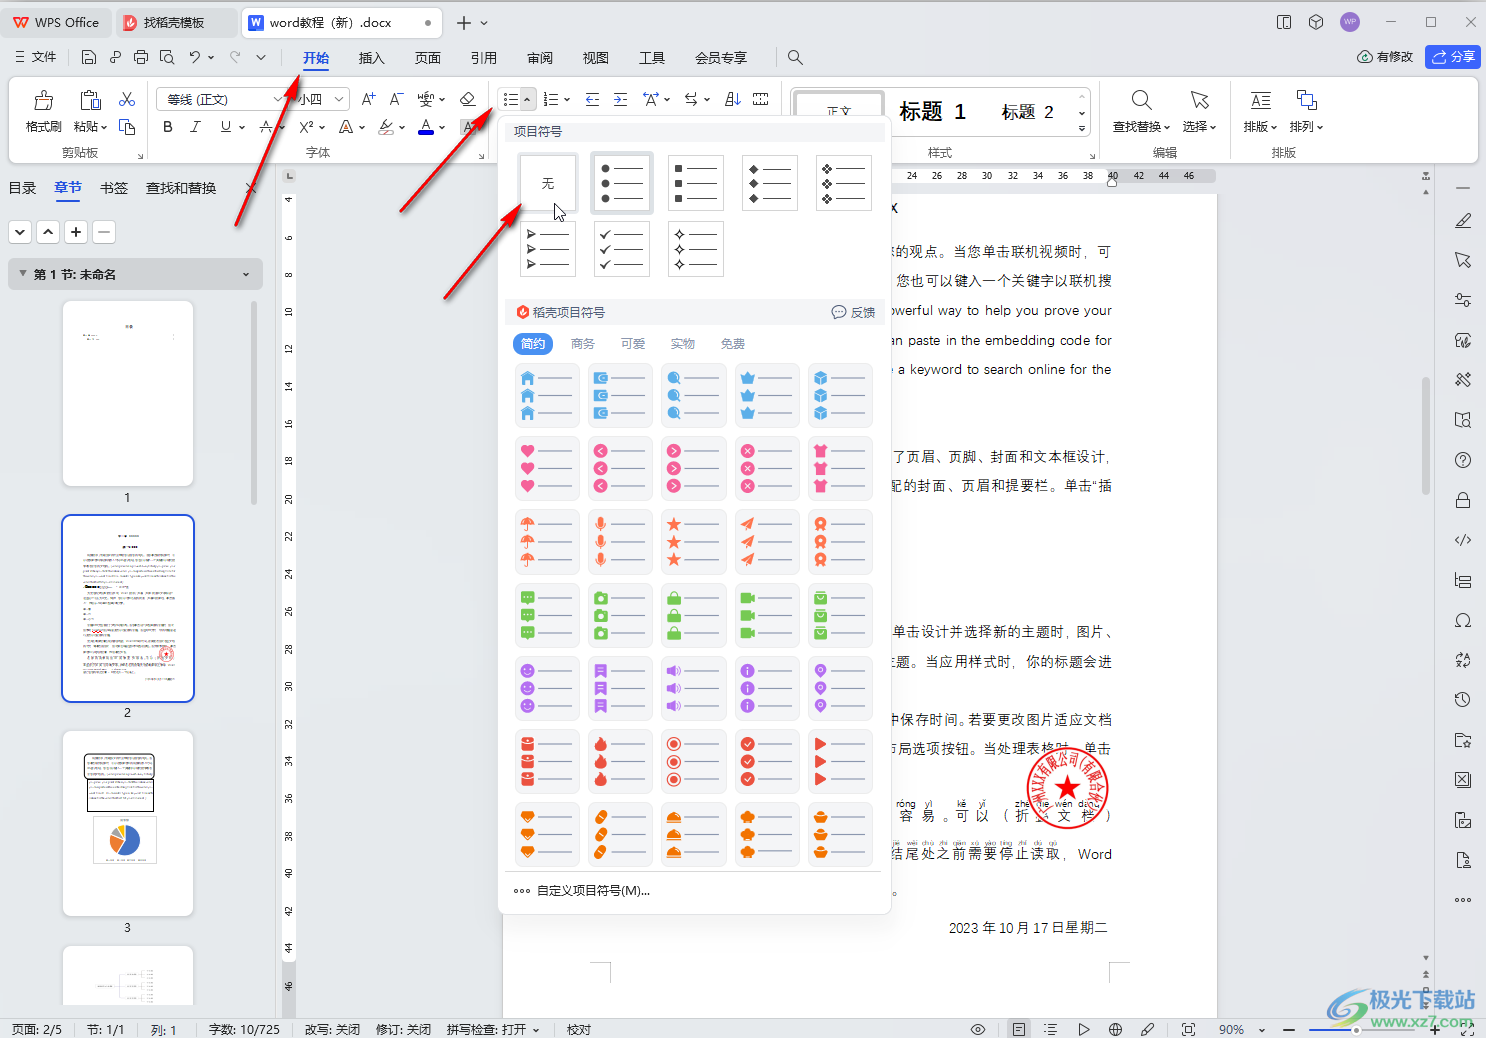1486x1038 pixels.
Task: Open the 文件 menu
Action: [x=35, y=57]
